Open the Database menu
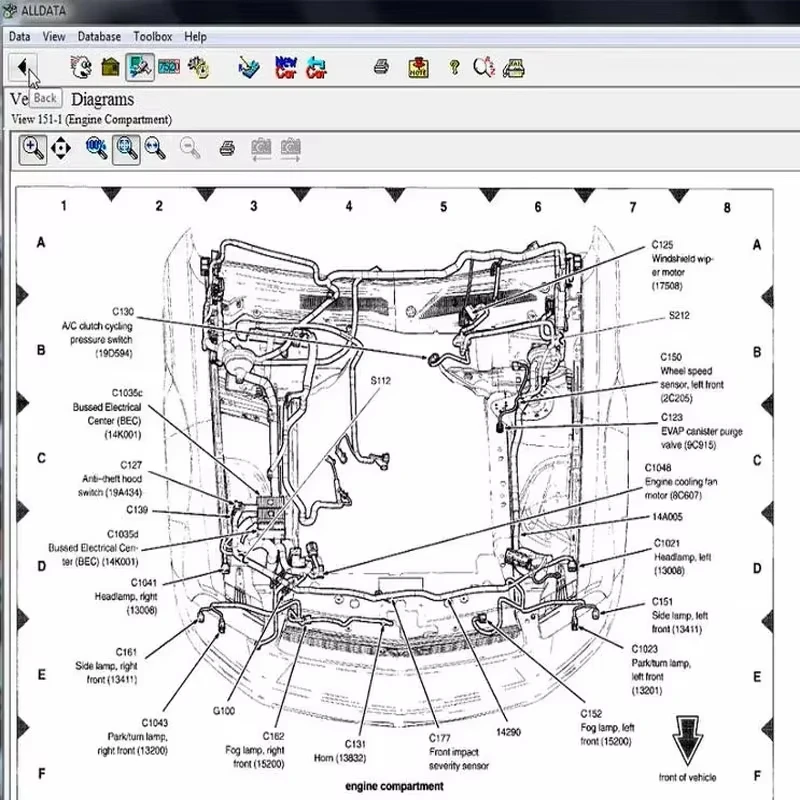 tap(99, 36)
